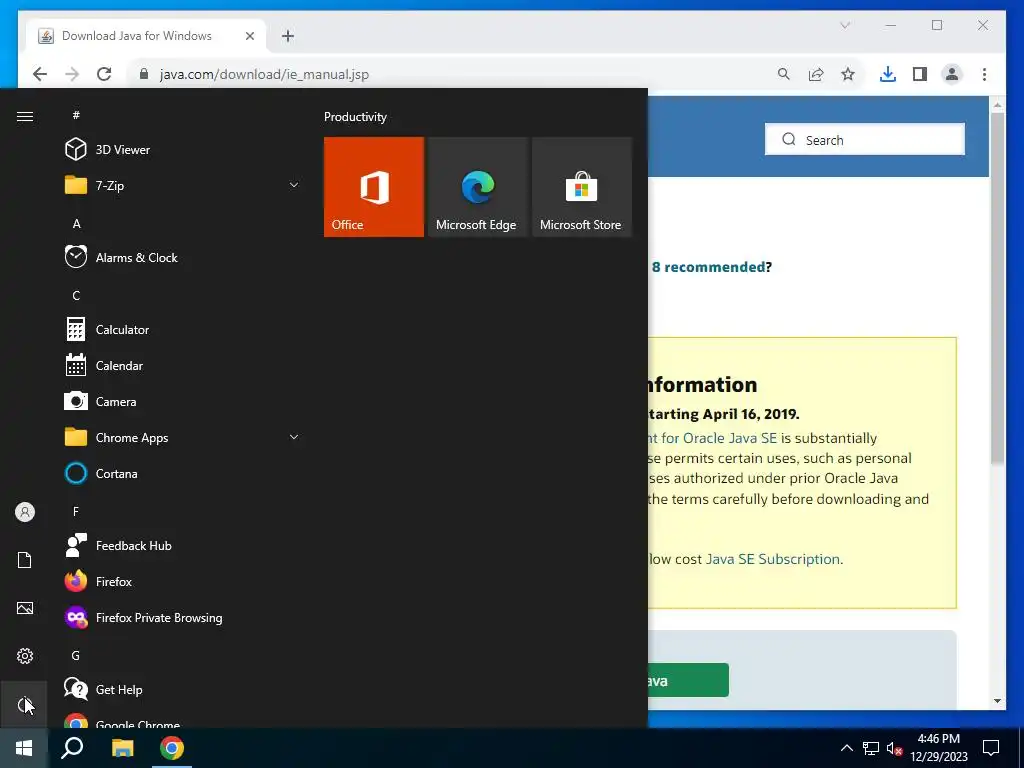
Task: Click the Productivity group title
Action: tap(355, 117)
